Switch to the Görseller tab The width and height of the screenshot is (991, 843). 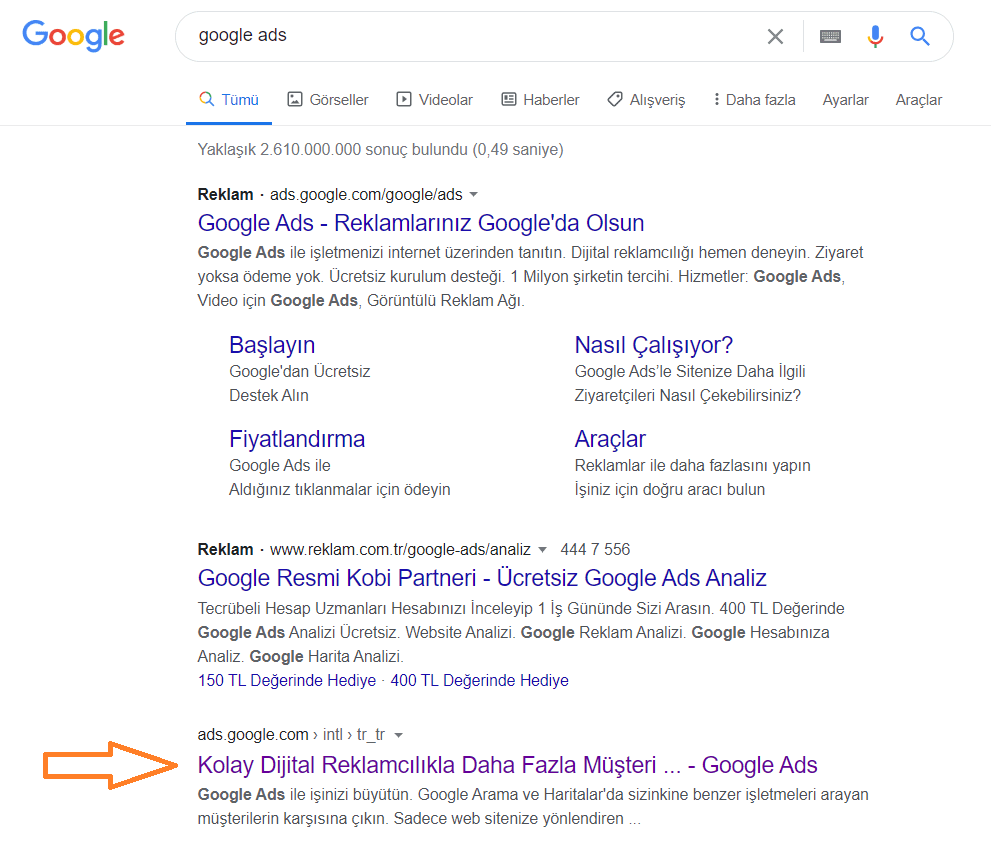coord(328,100)
